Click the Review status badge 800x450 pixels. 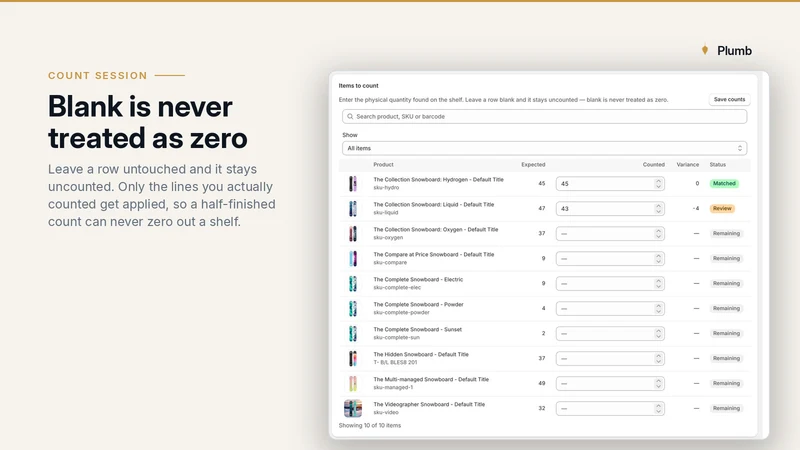coord(722,209)
